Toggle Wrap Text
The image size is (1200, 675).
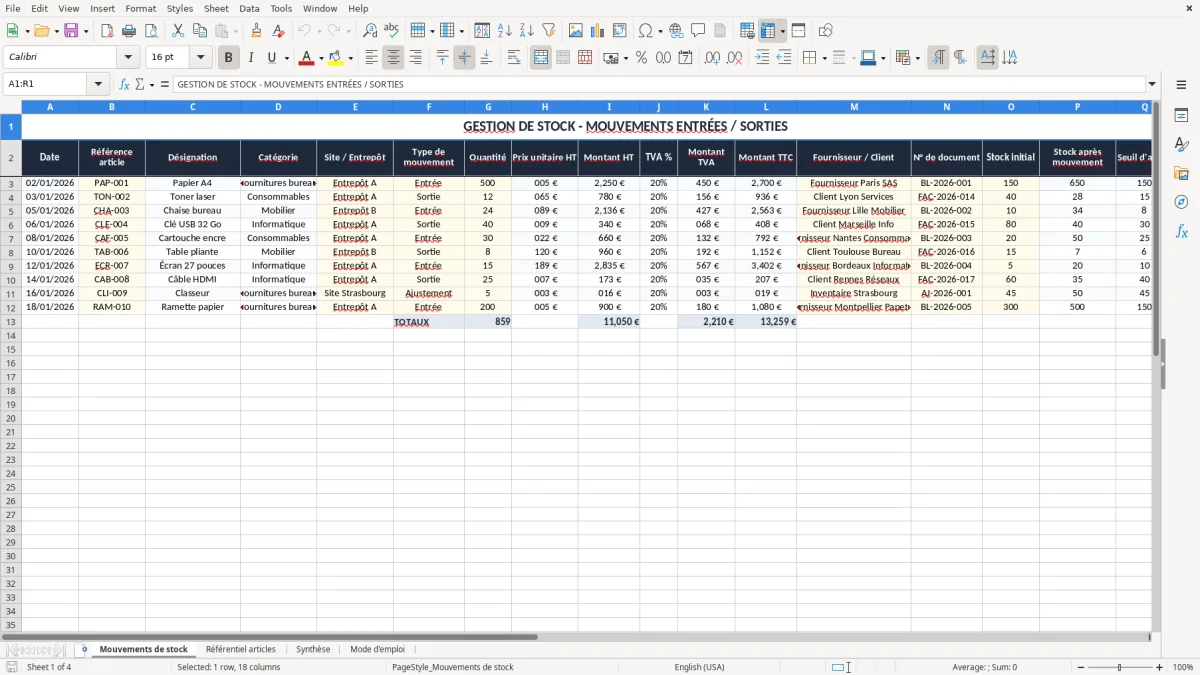tap(514, 58)
